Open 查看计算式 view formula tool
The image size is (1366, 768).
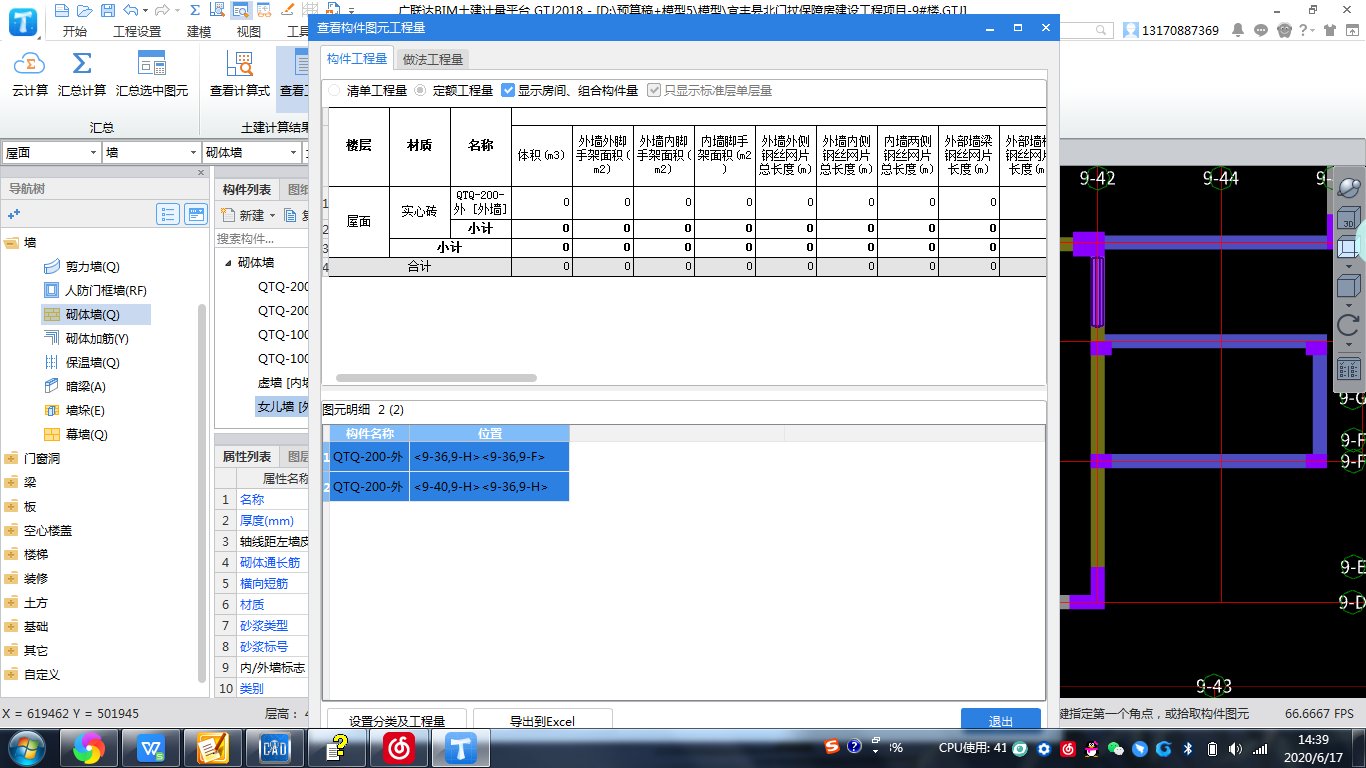[240, 76]
